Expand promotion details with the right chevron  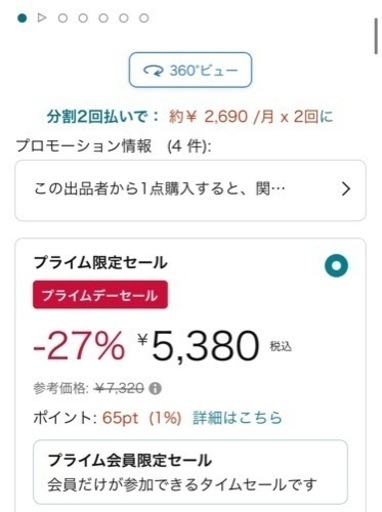point(346,189)
